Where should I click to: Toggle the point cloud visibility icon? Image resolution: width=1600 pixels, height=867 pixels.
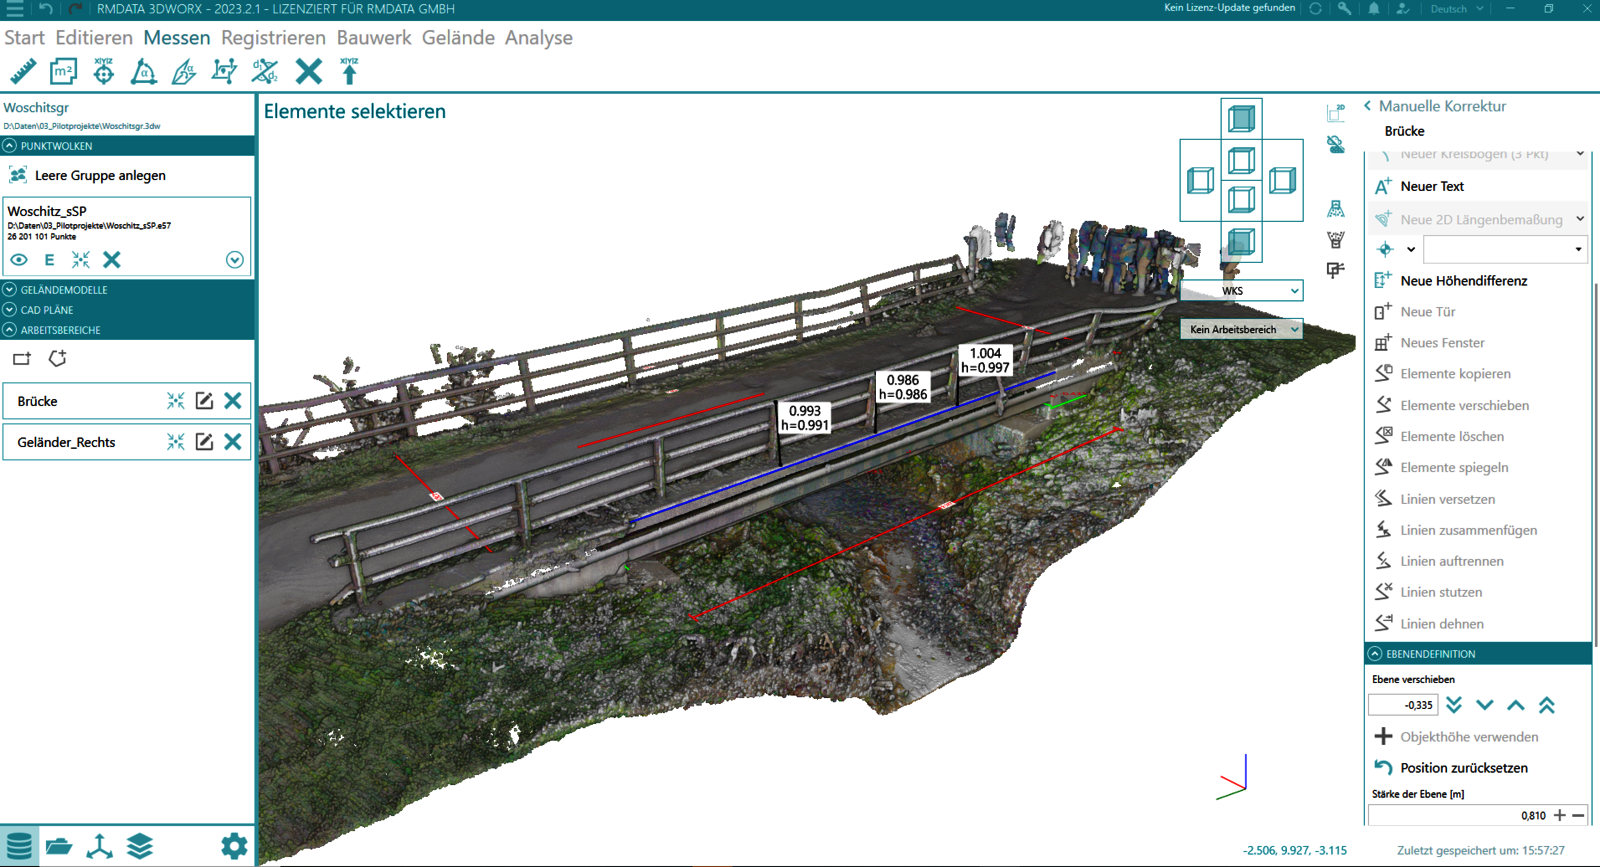(1336, 145)
